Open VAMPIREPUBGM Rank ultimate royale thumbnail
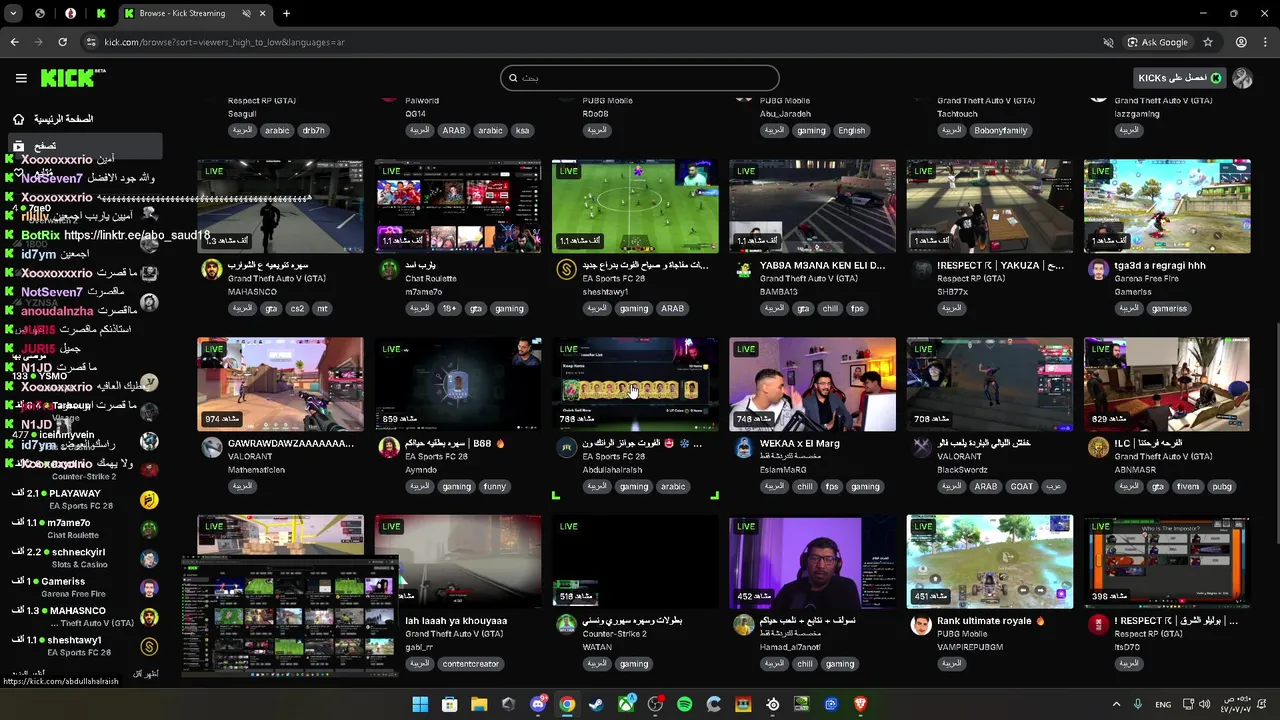The height and width of the screenshot is (720, 1280). pyautogui.click(x=990, y=561)
